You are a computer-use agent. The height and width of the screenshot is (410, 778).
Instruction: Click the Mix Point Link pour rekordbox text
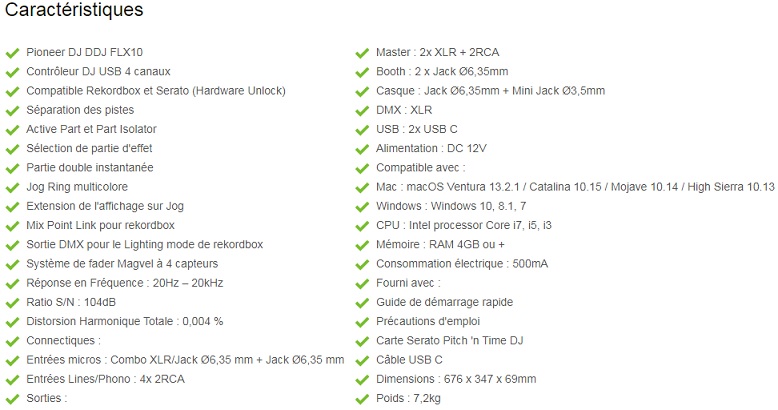coord(100,225)
